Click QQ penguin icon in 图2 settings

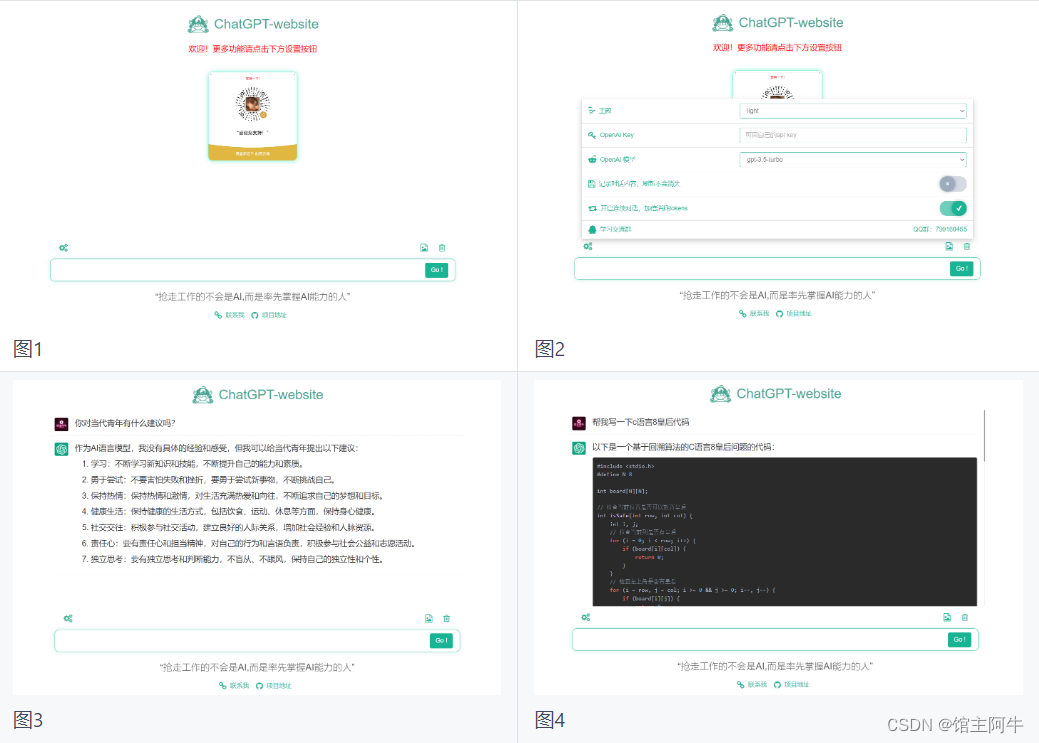coord(592,229)
